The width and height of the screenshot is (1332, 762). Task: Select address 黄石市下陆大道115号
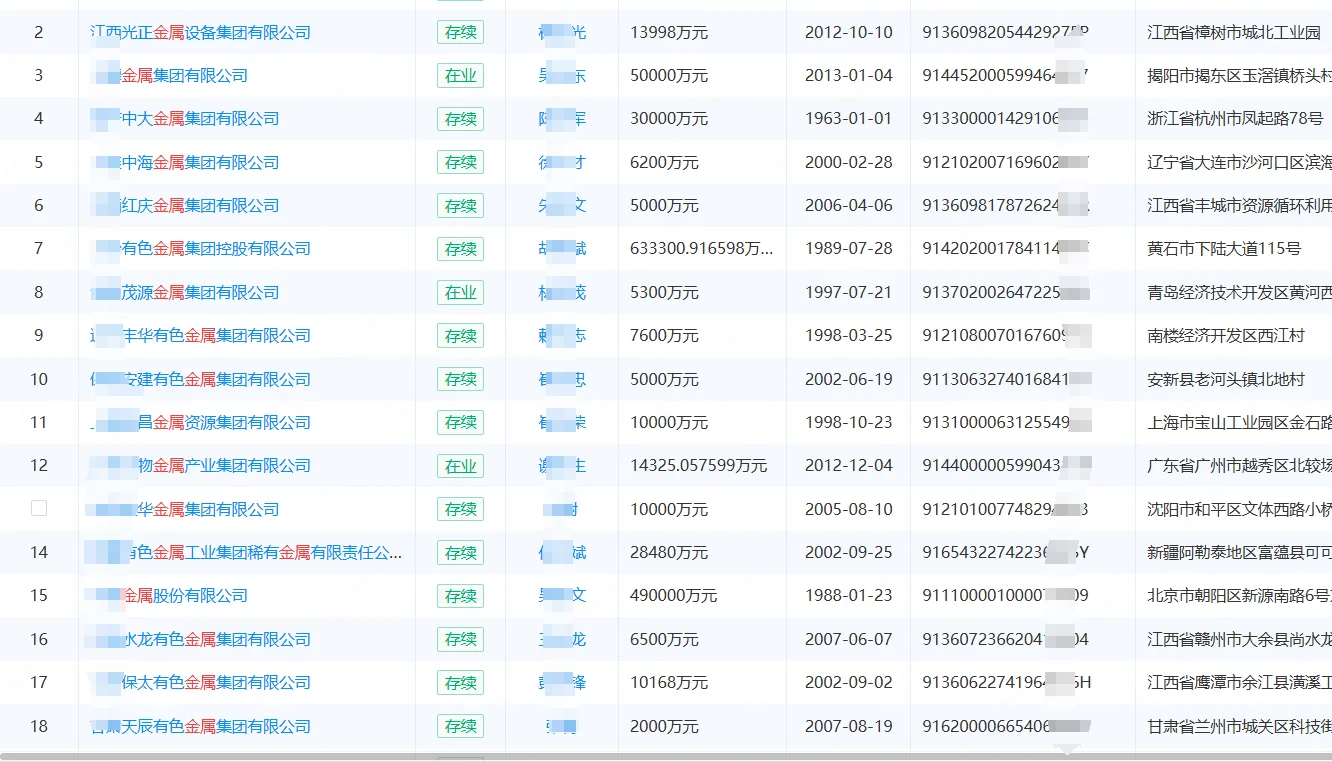pyautogui.click(x=1224, y=248)
